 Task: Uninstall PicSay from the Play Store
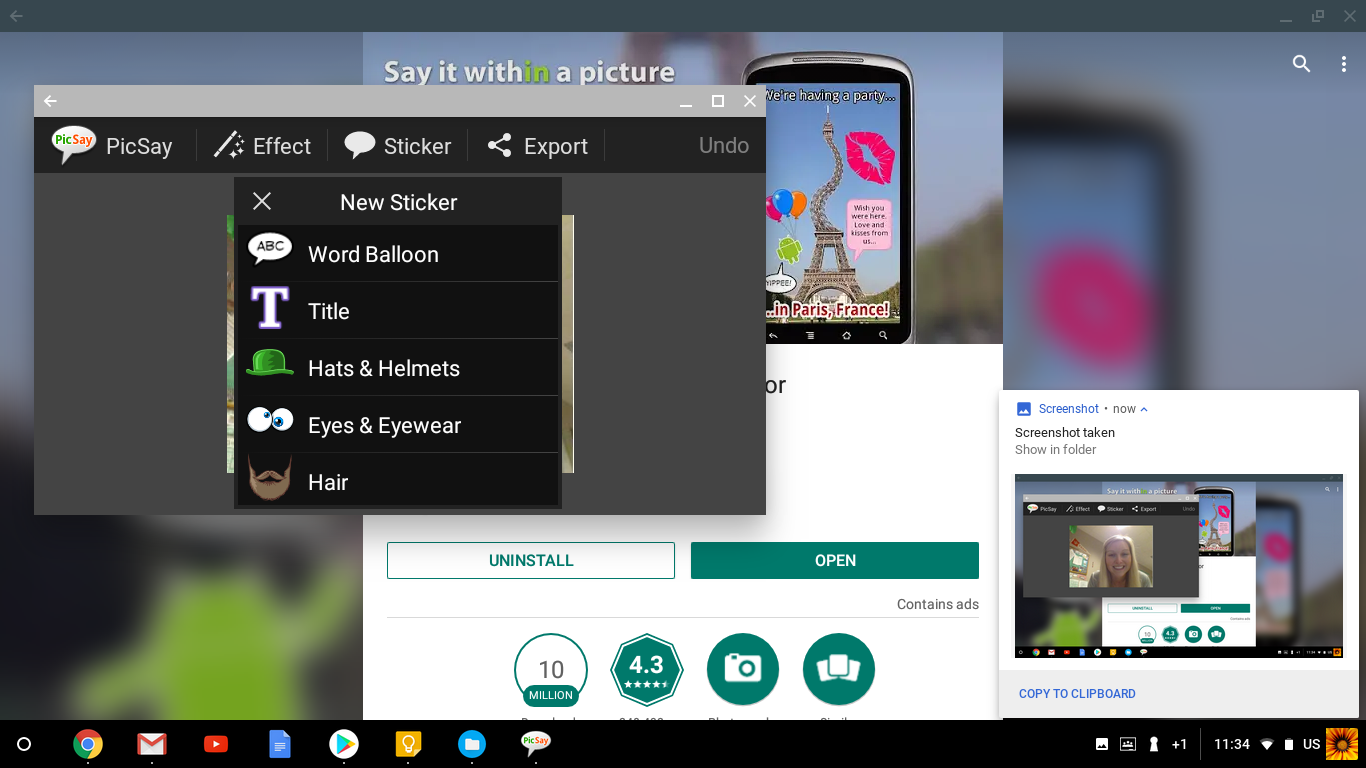pyautogui.click(x=531, y=560)
